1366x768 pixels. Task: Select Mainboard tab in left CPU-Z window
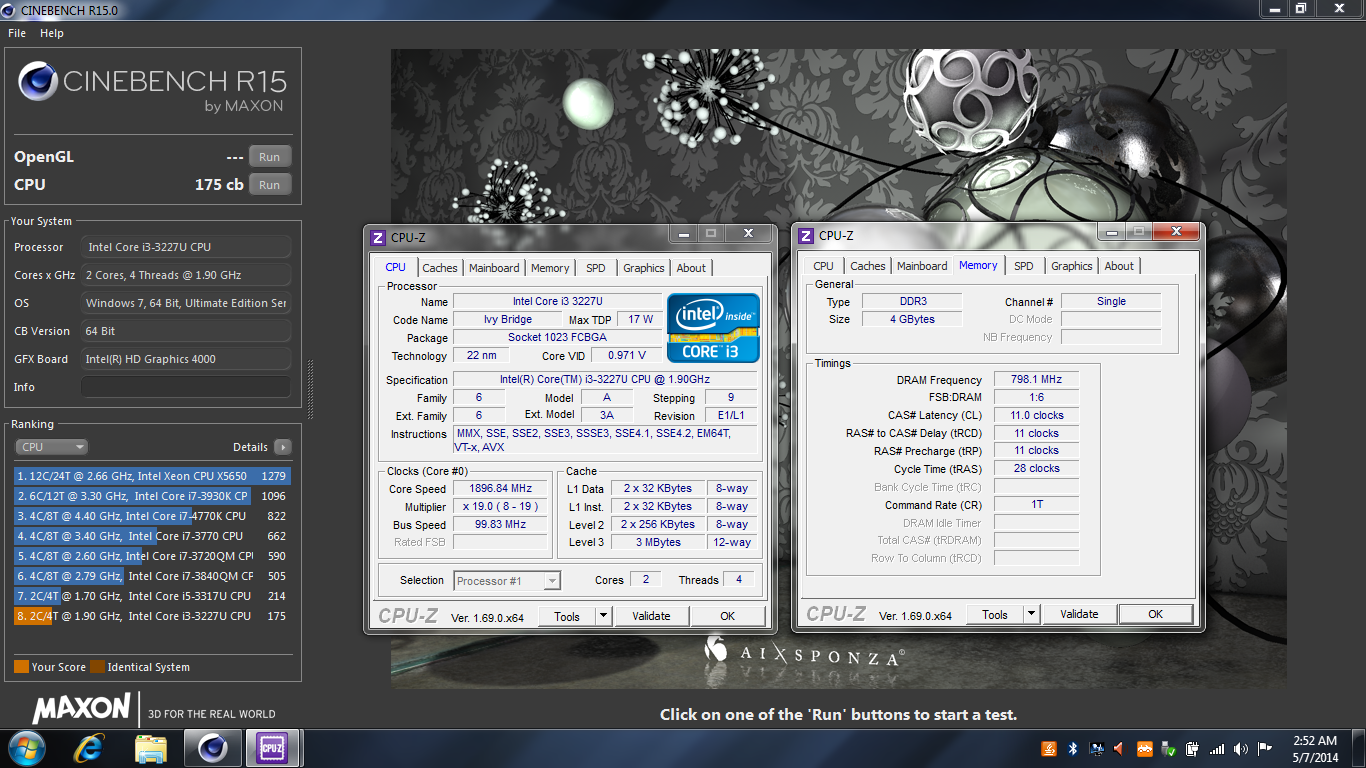pos(494,268)
